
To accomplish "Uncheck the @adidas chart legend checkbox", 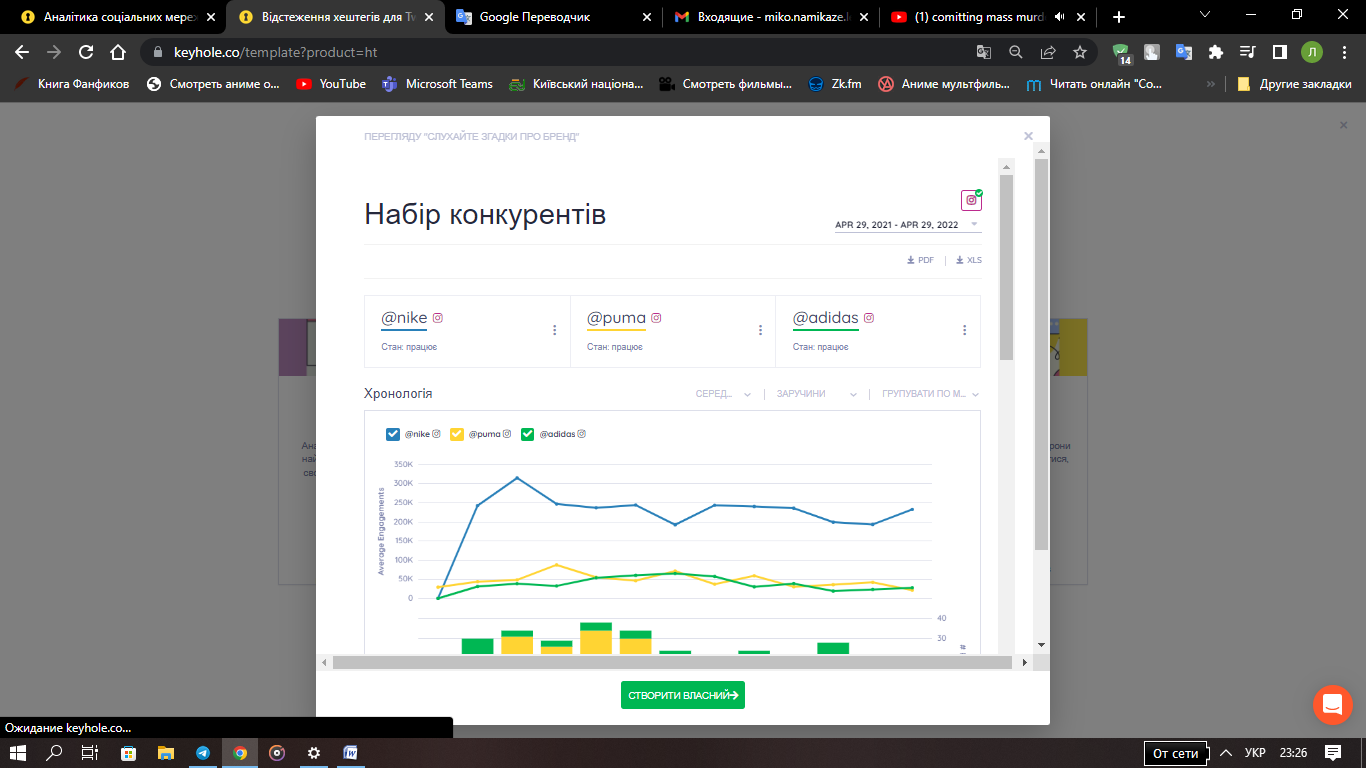I will click(x=528, y=434).
